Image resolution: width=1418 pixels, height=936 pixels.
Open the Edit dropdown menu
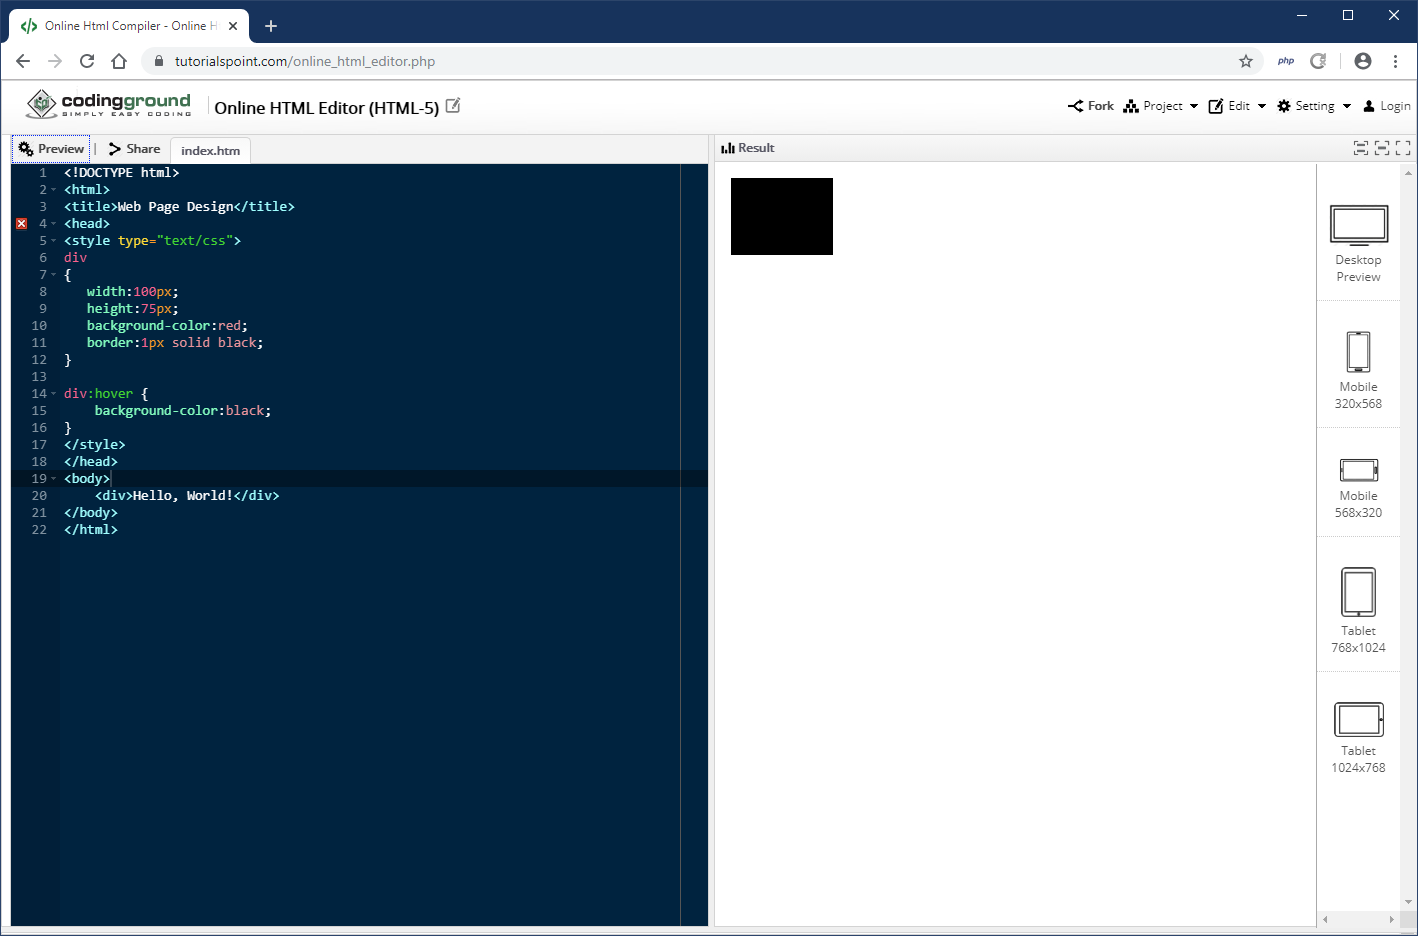coord(1237,106)
